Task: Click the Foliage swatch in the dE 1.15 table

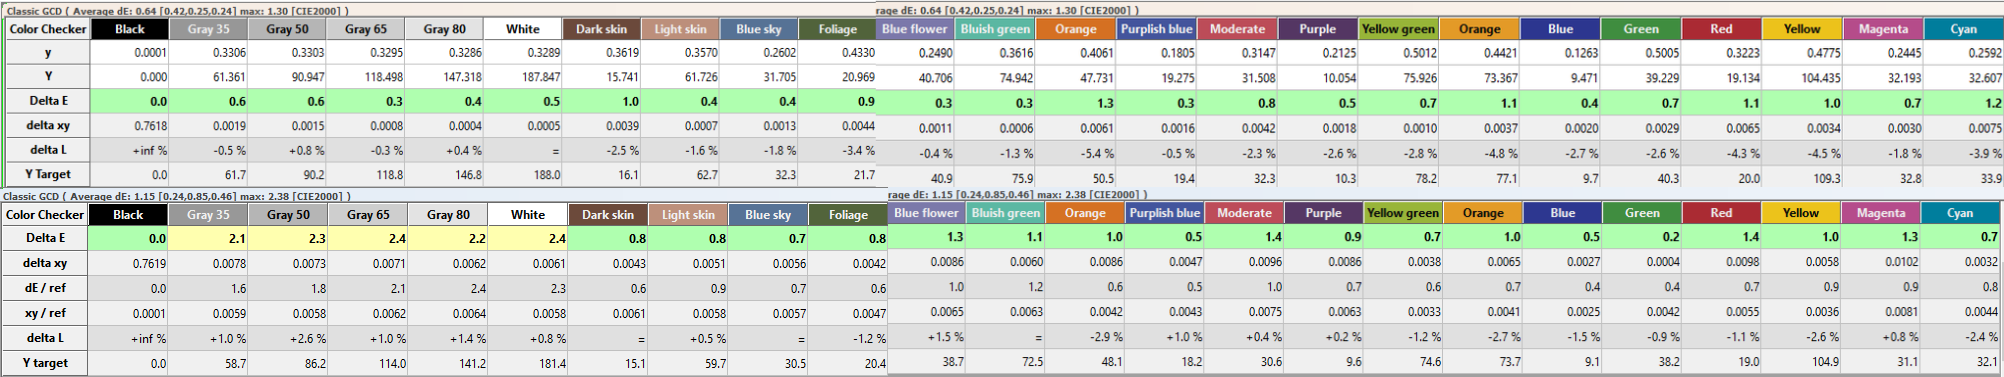Action: (x=848, y=214)
